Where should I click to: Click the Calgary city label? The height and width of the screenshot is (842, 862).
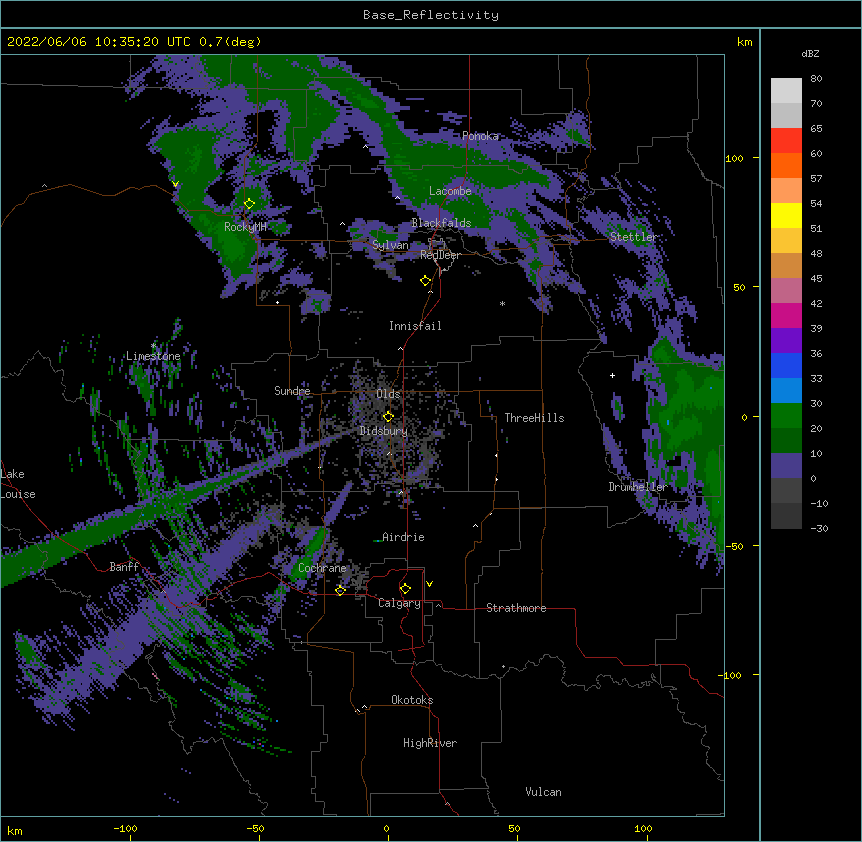(399, 603)
